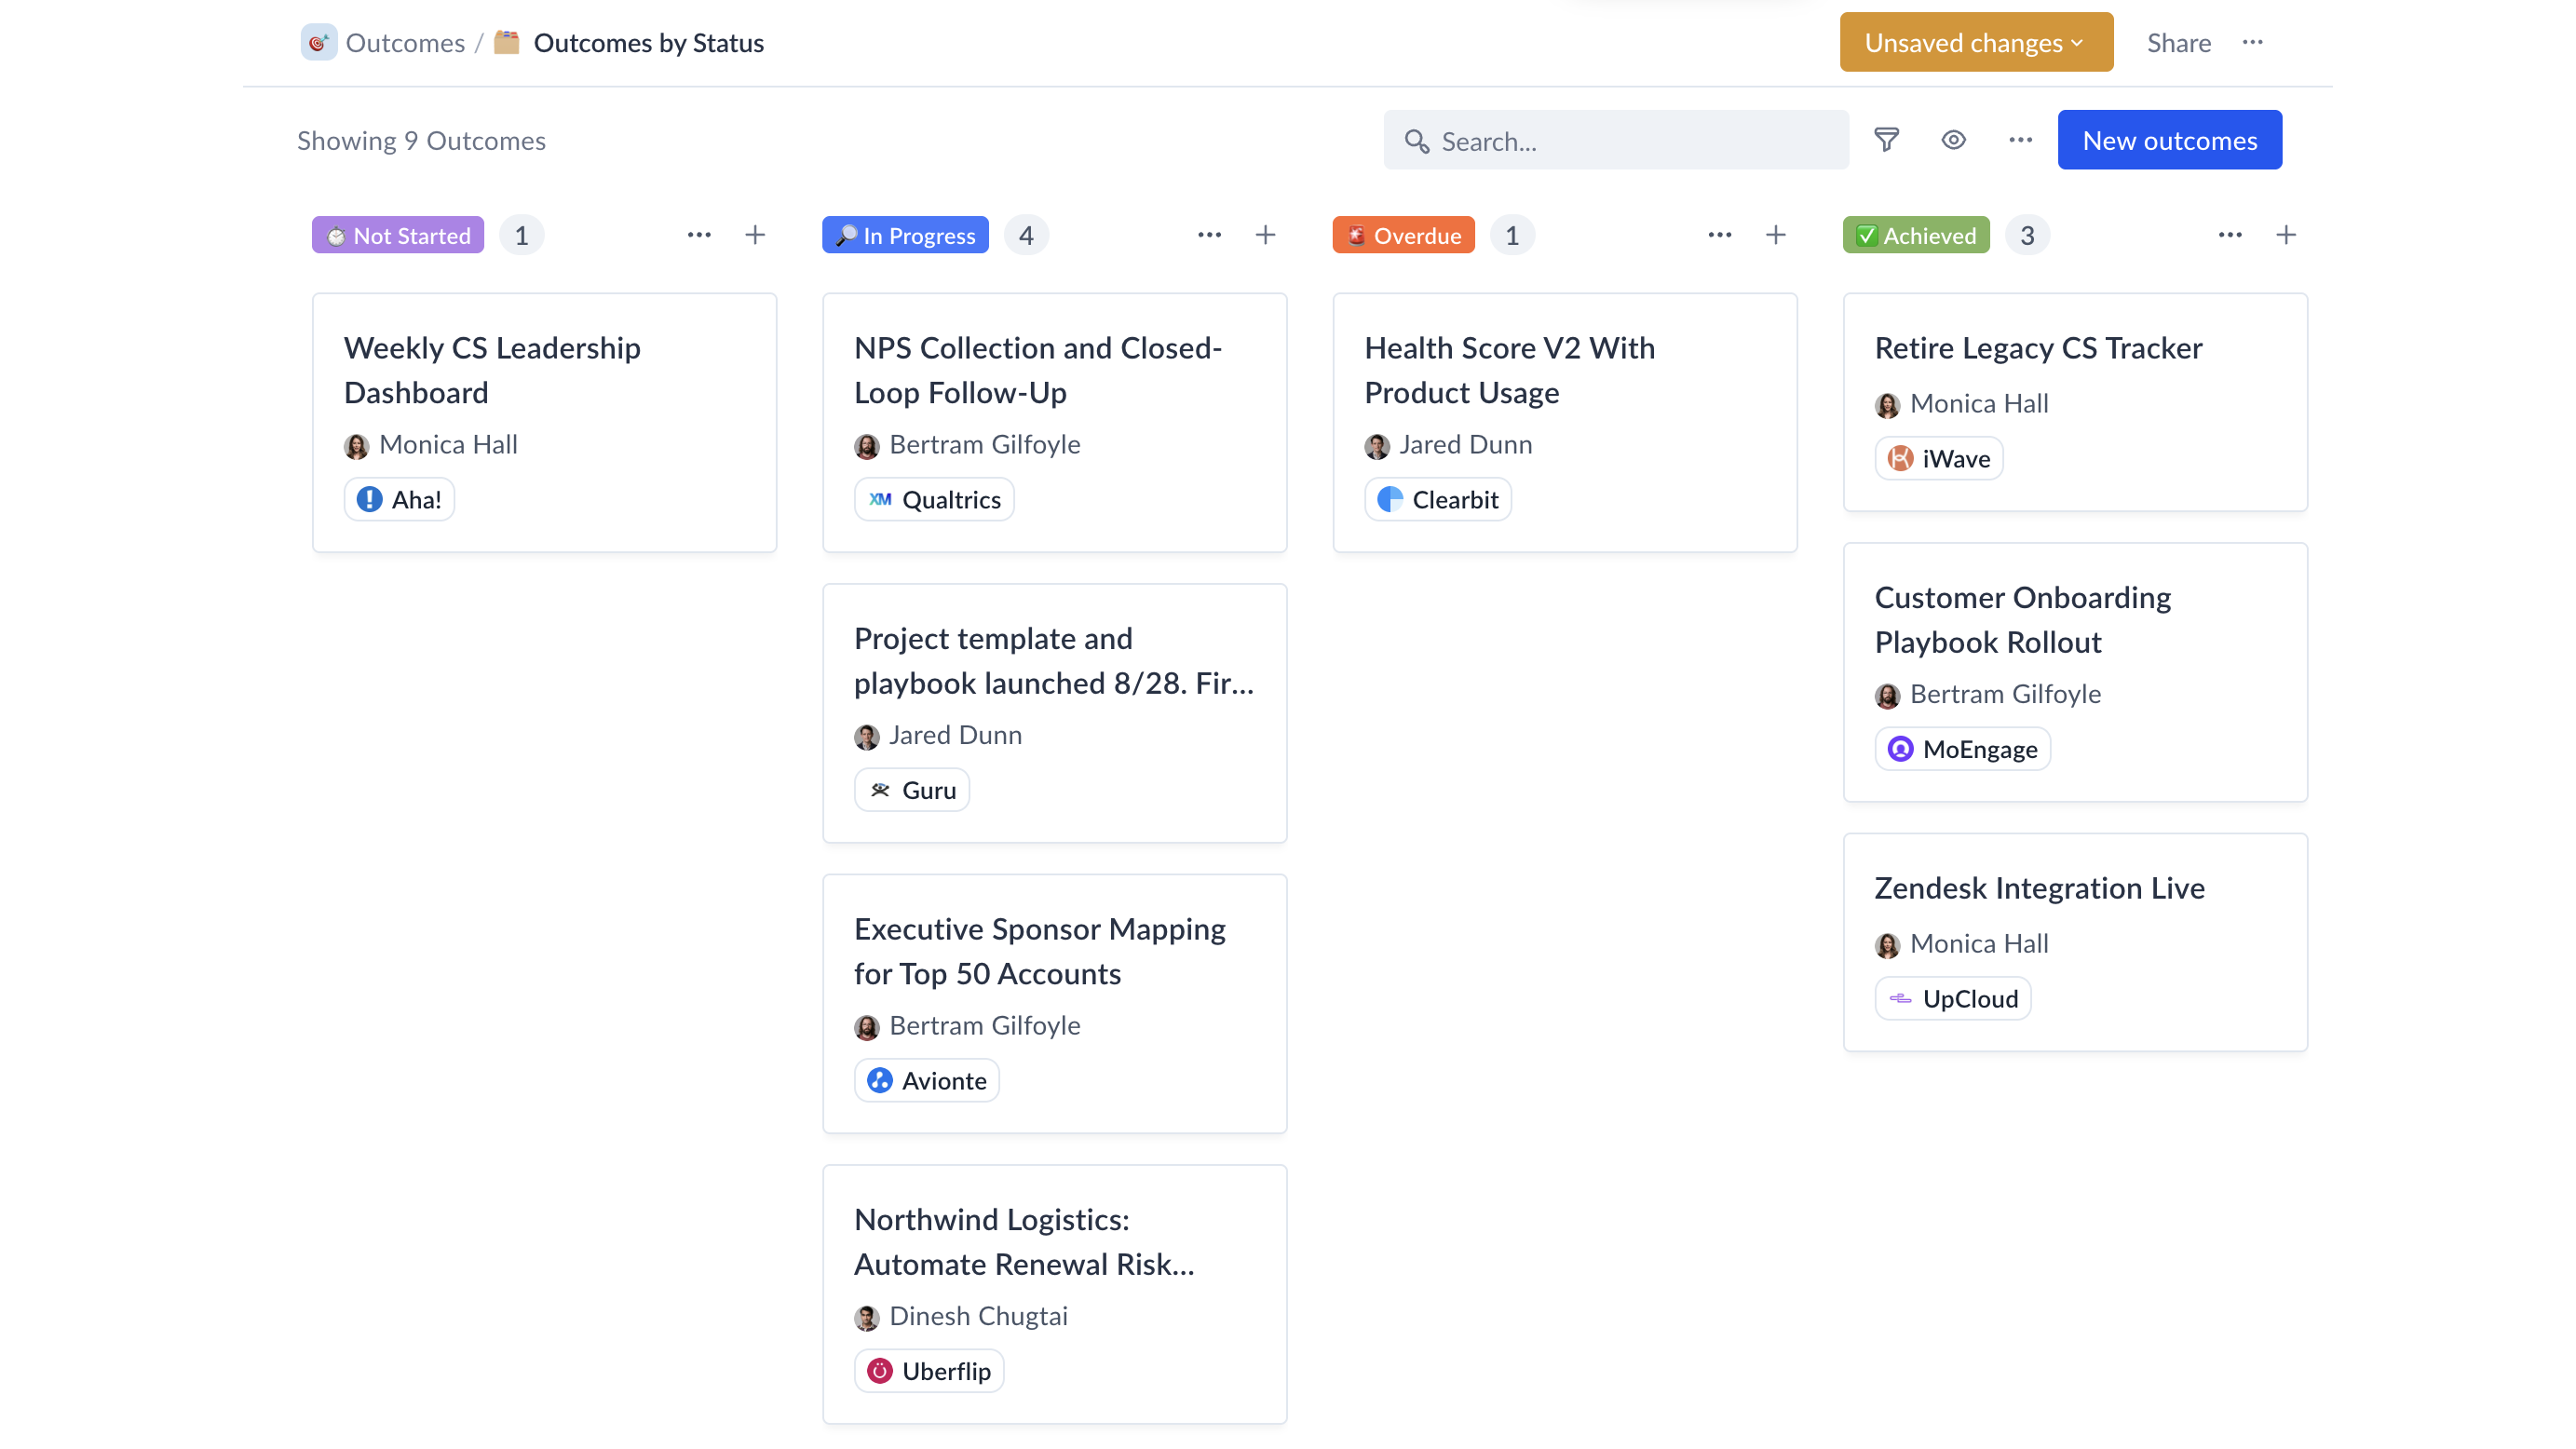This screenshot has width=2576, height=1449.
Task: Select the Overdue status label
Action: [x=1403, y=235]
